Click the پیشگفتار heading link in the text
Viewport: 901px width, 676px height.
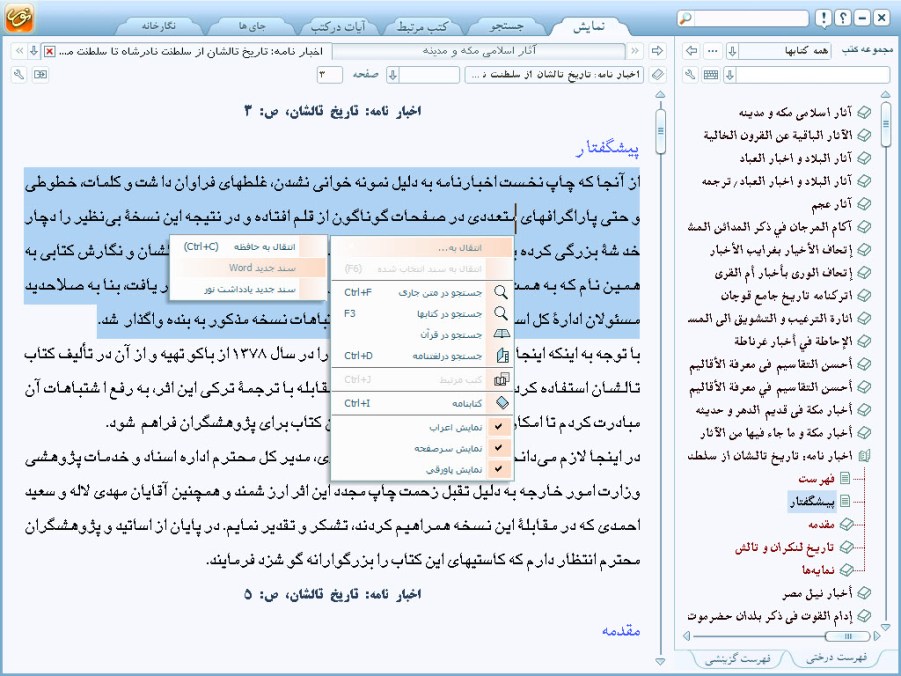click(607, 149)
